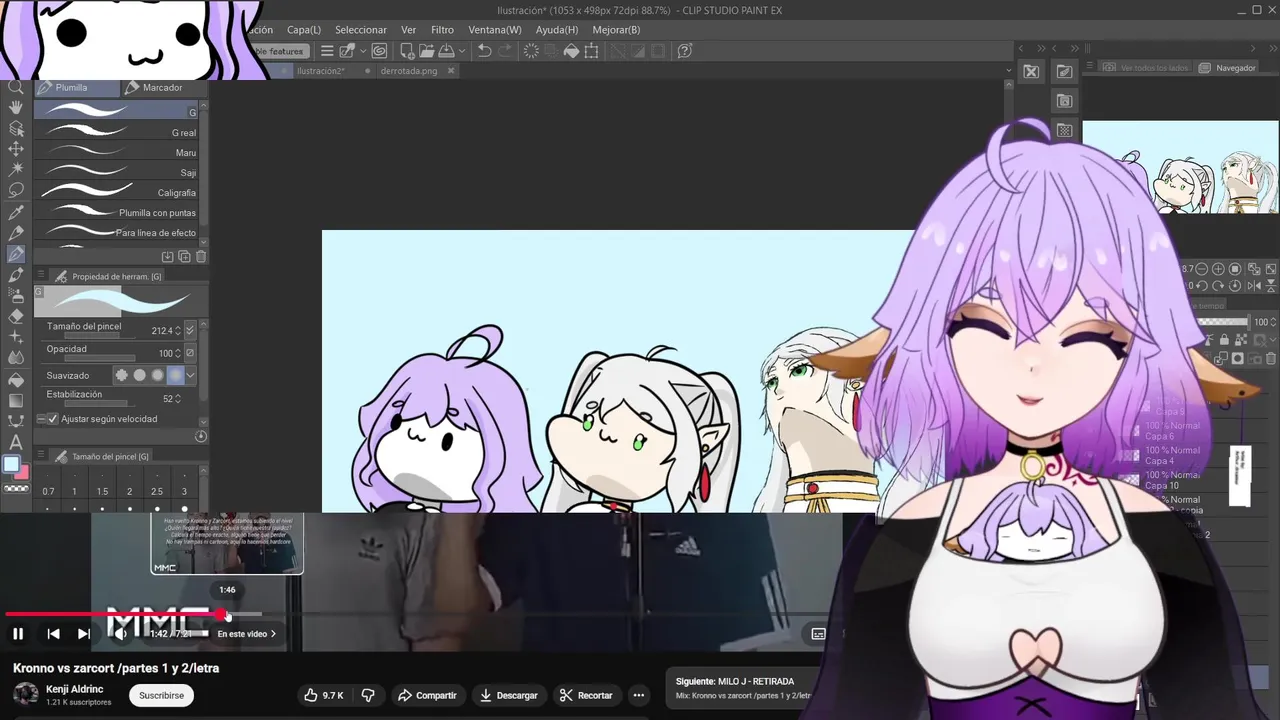This screenshot has height=720, width=1280.
Task: Dislike the Kronno vs zarcort video
Action: [368, 695]
